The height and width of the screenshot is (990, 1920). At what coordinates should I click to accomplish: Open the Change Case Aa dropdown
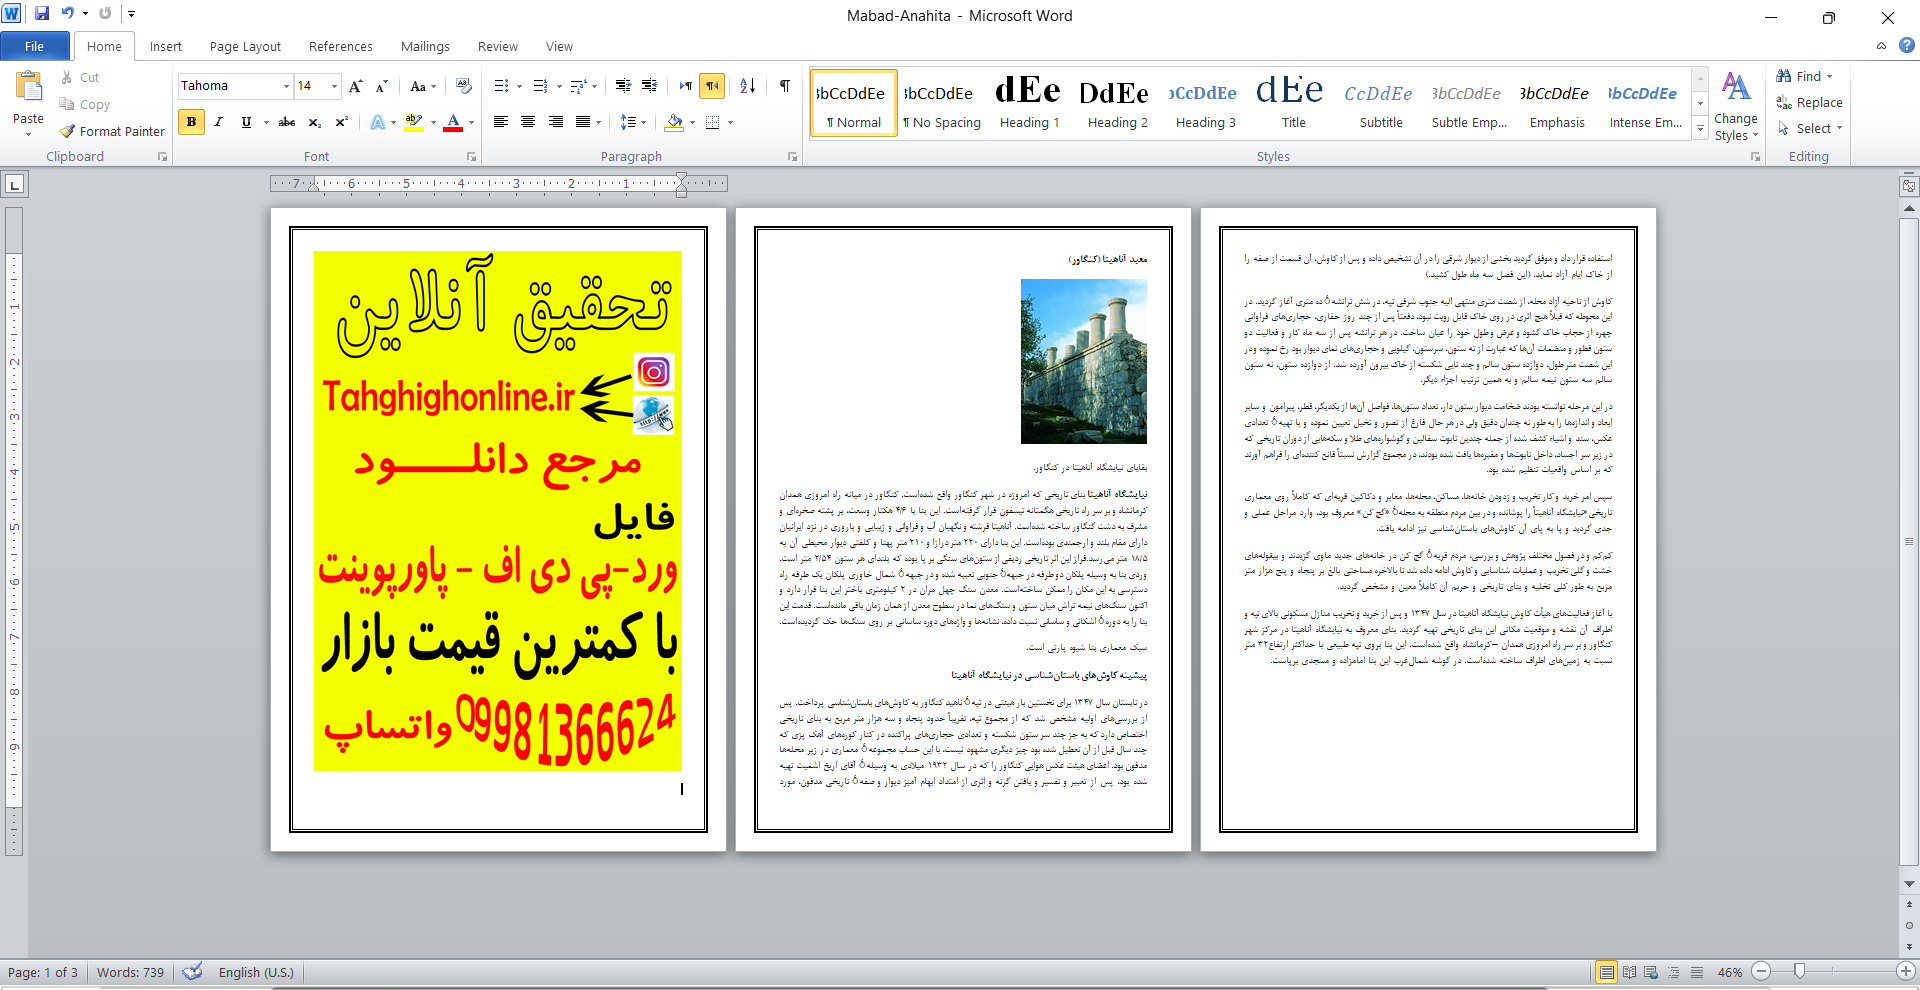click(423, 86)
